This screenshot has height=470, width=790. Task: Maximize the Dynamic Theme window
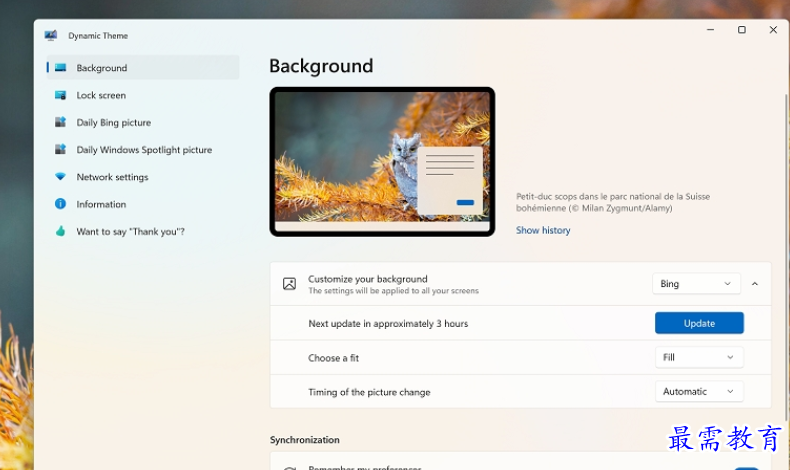742,30
